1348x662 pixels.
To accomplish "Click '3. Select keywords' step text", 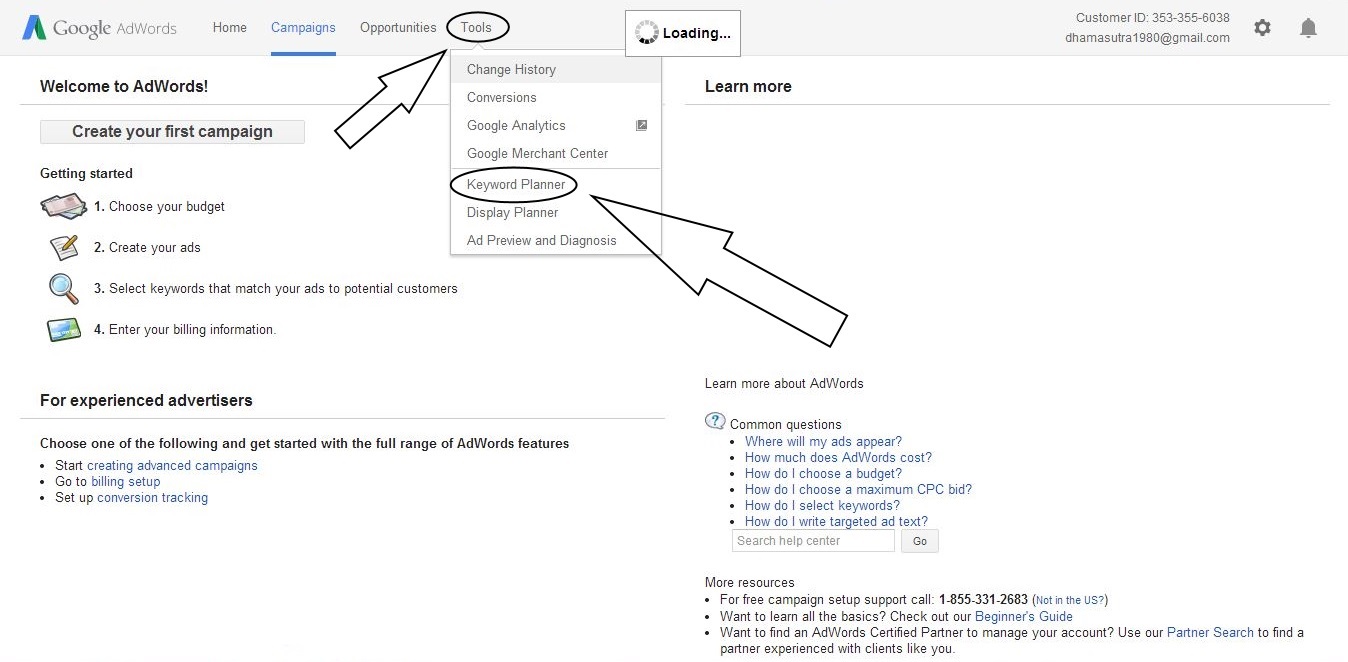I will [276, 289].
